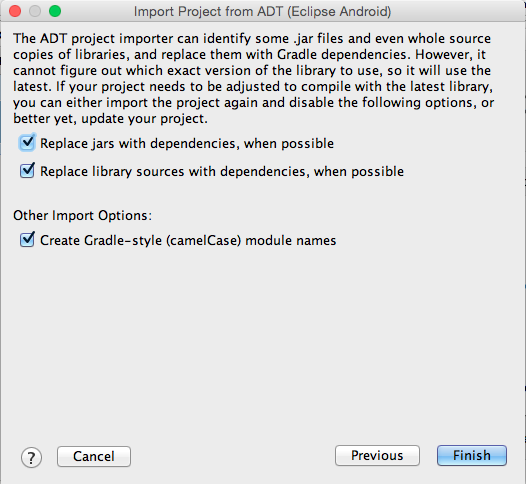This screenshot has height=484, width=526.
Task: Finish the ADT project import
Action: click(472, 455)
